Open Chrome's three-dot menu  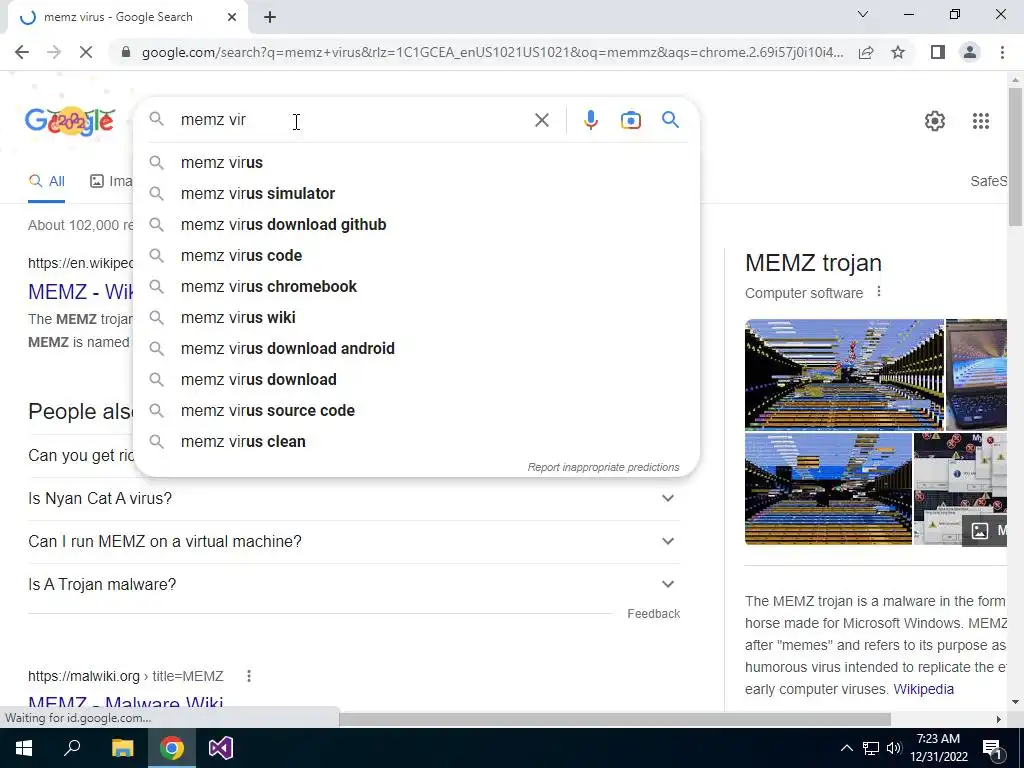tap(1002, 52)
